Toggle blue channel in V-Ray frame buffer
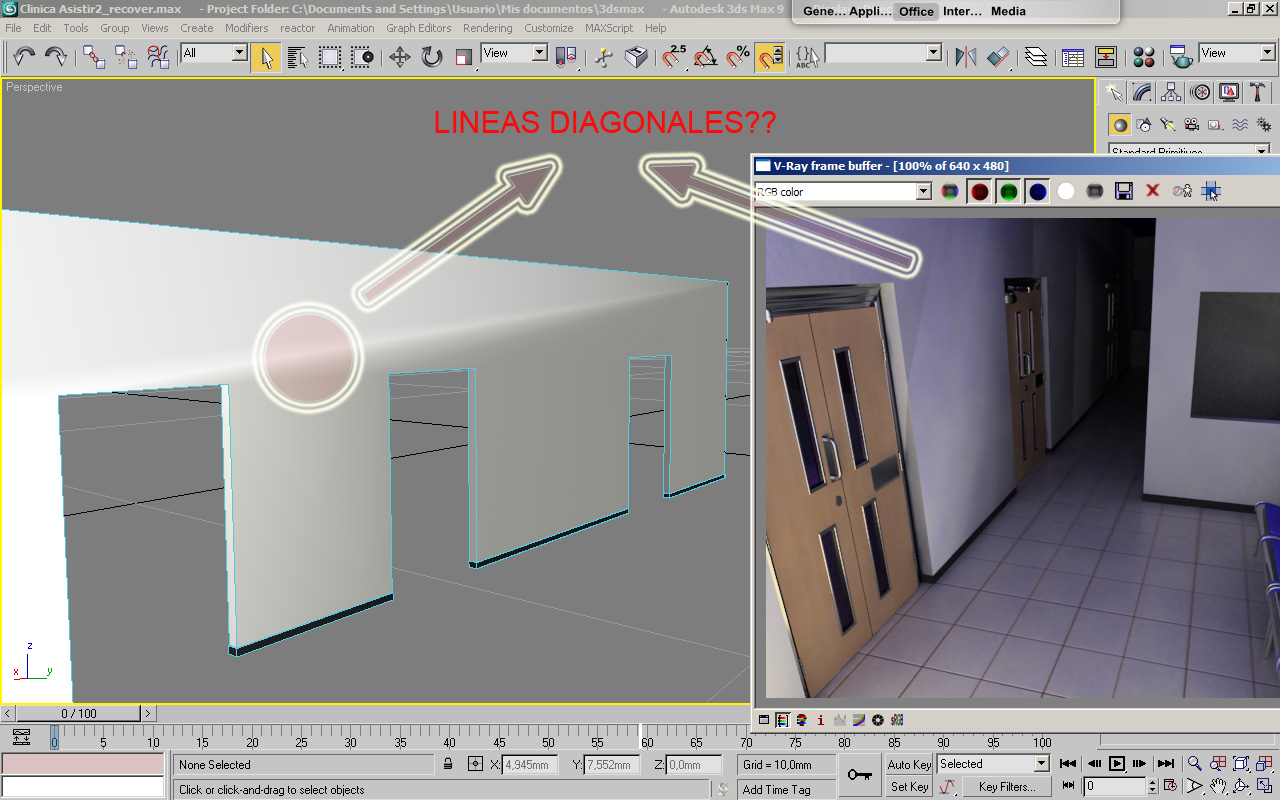This screenshot has height=800, width=1280. 1038,191
